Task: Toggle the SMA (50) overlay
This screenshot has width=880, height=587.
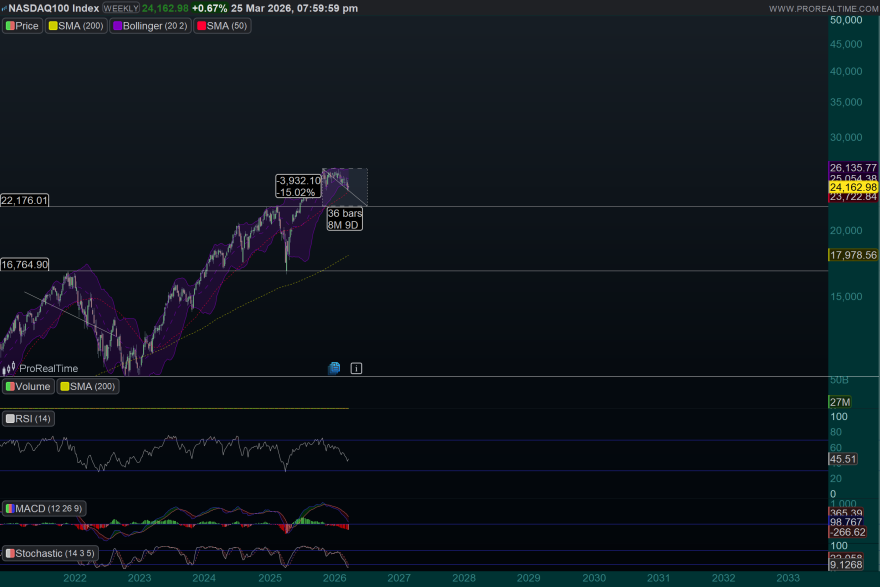Action: pyautogui.click(x=222, y=26)
